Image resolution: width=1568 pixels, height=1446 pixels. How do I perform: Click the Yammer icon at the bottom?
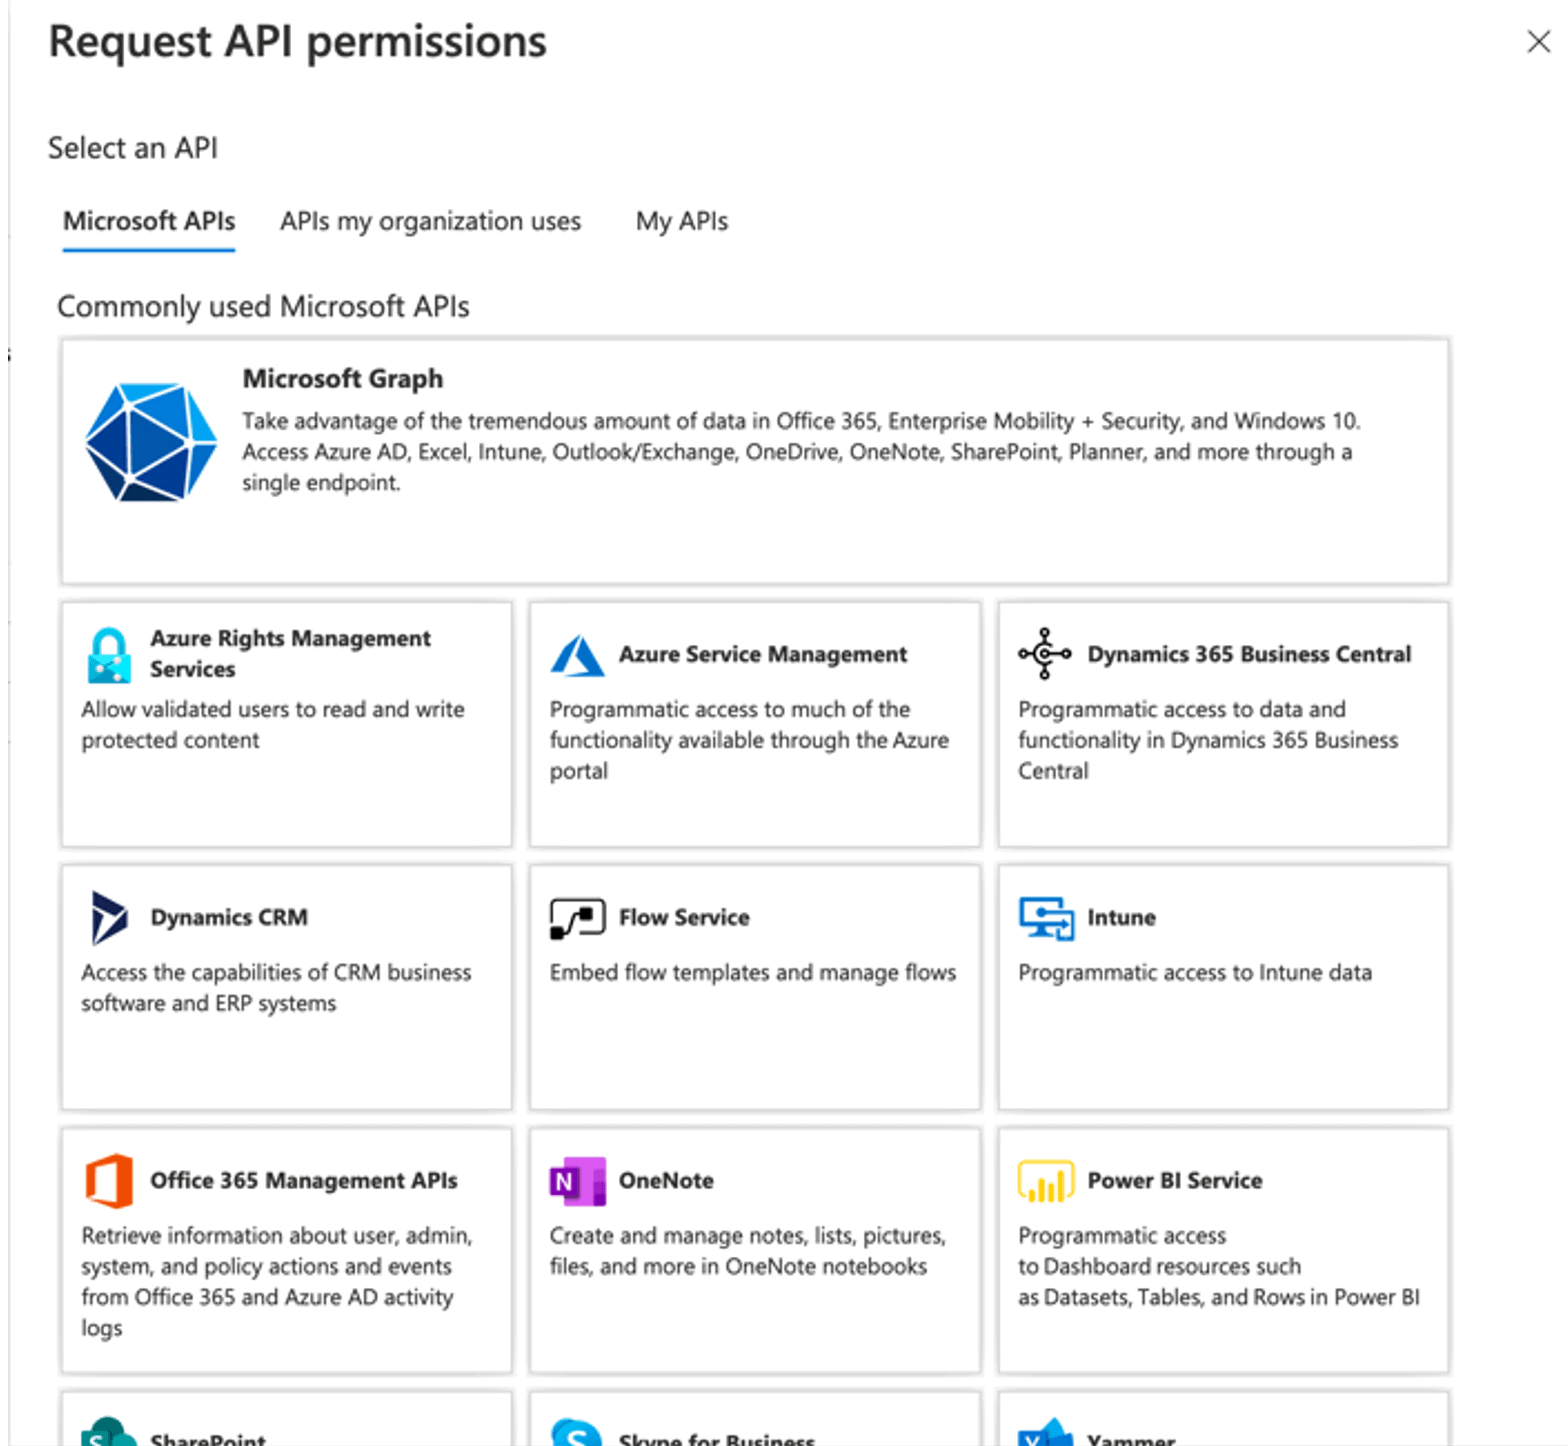[x=1045, y=1432]
